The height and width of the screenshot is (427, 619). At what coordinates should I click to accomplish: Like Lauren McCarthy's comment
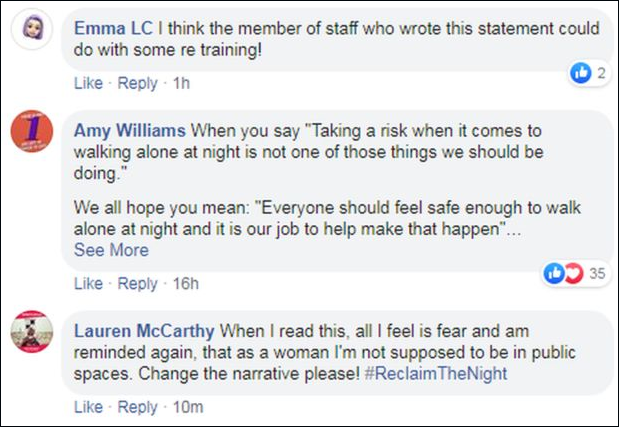click(88, 407)
